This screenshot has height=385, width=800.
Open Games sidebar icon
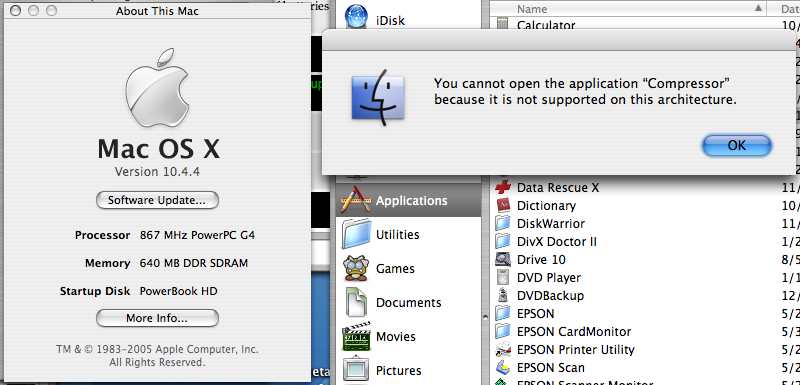[x=355, y=268]
